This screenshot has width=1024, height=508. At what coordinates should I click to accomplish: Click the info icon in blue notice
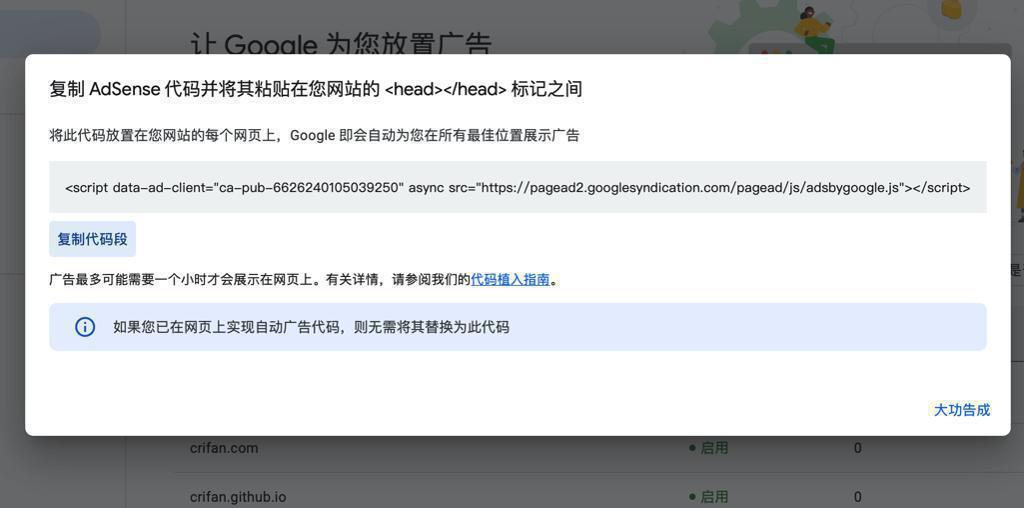[85, 327]
